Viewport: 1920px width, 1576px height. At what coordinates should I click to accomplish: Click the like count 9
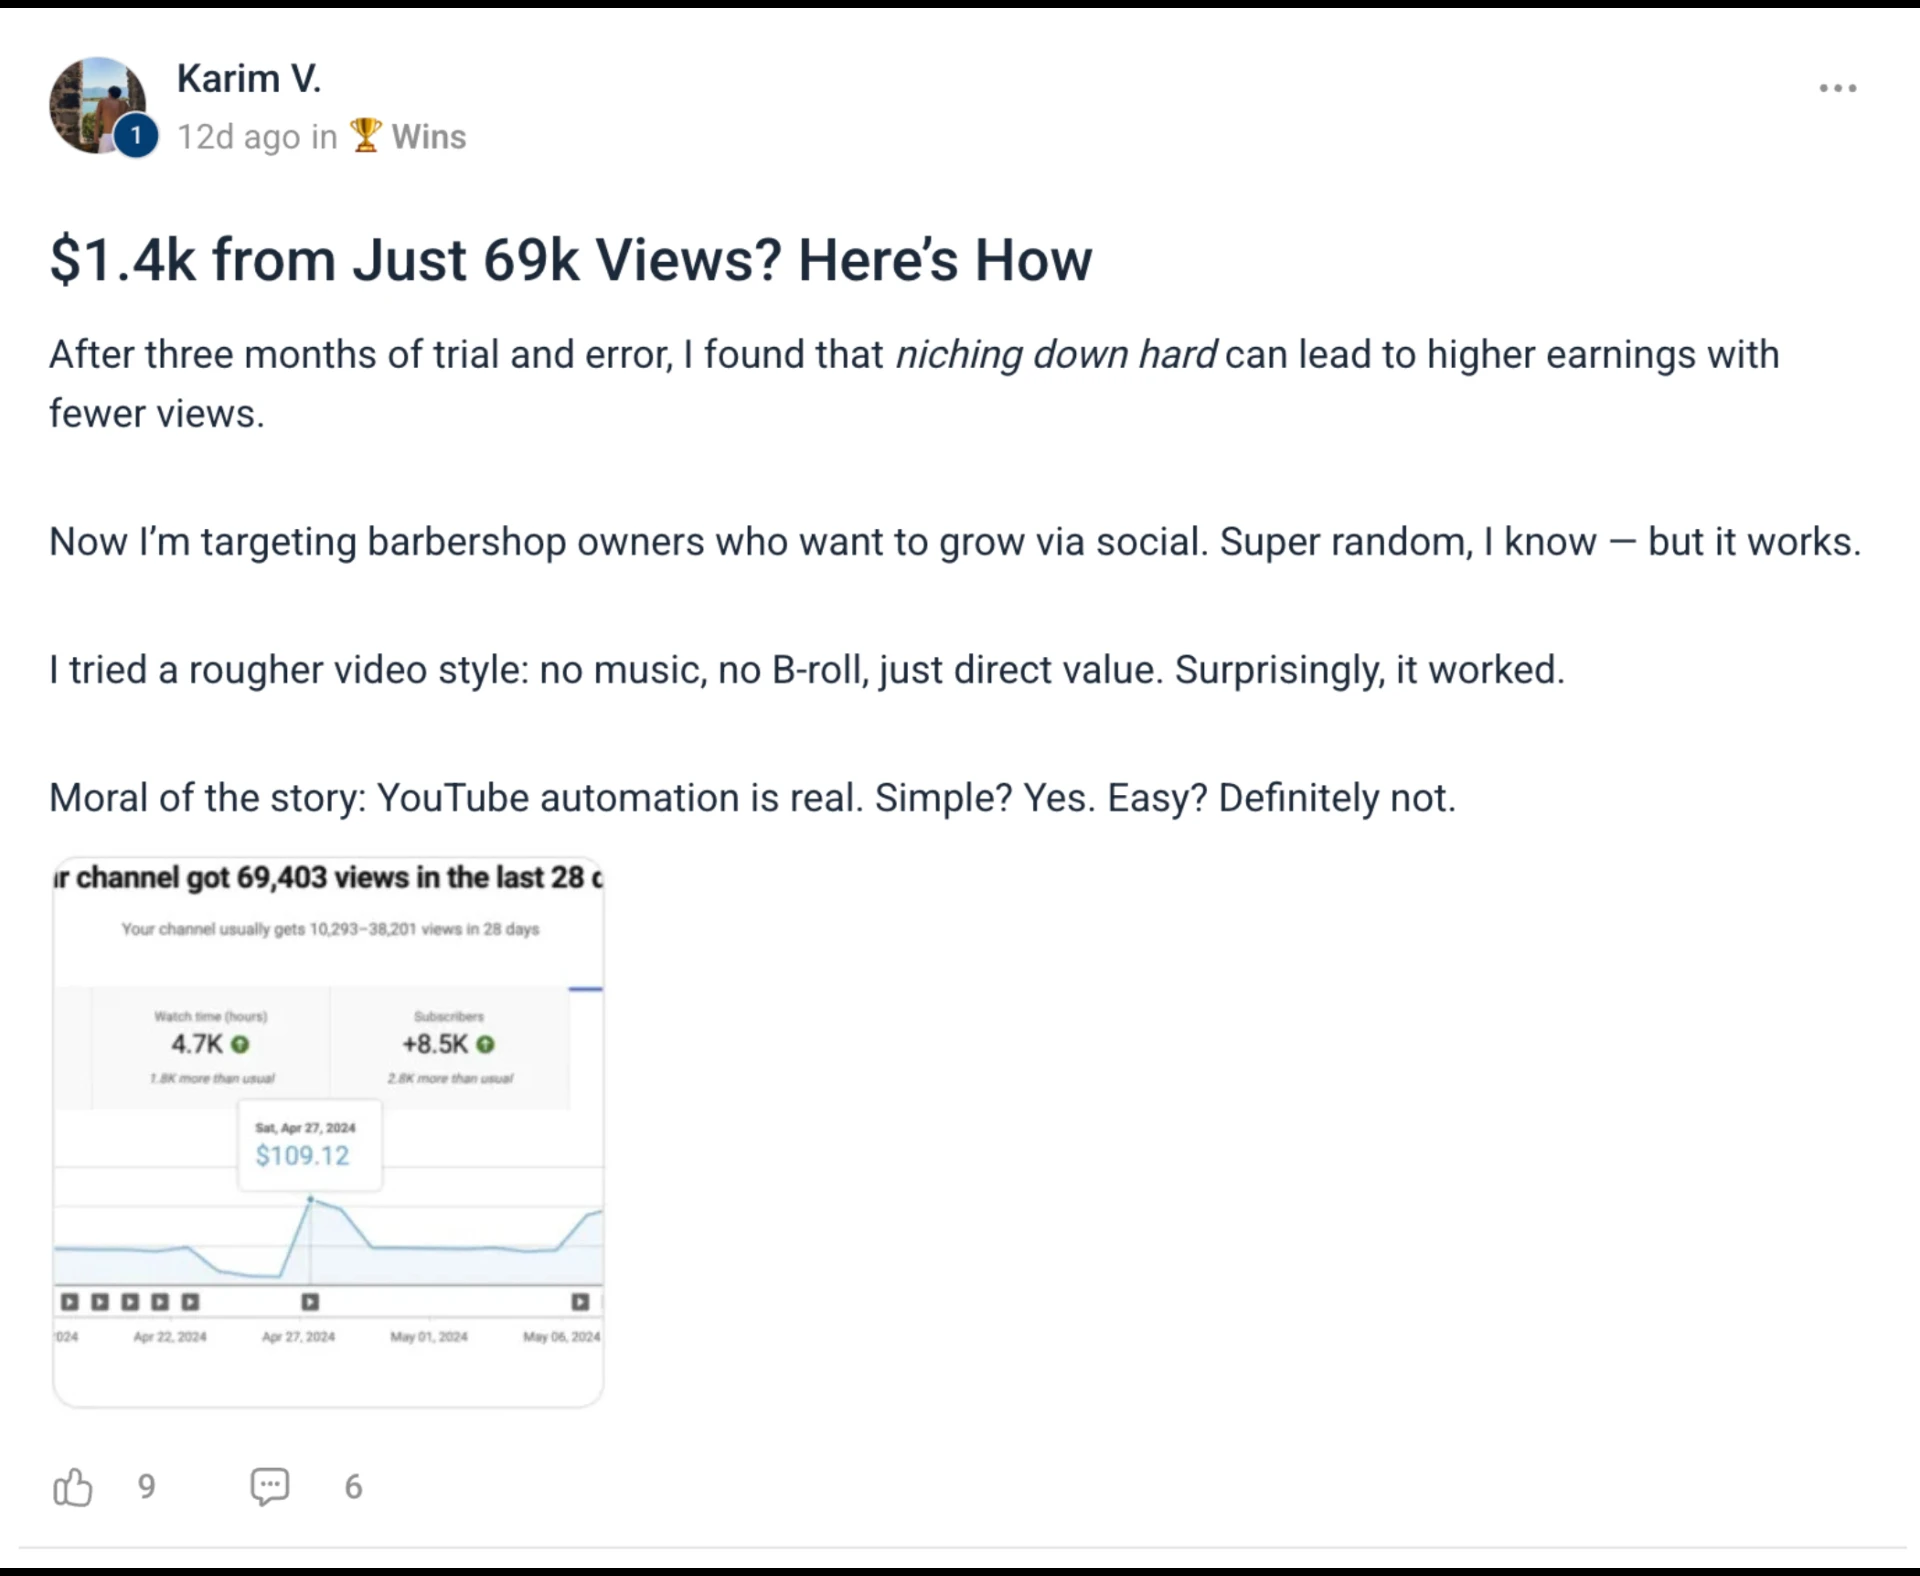[x=146, y=1487]
